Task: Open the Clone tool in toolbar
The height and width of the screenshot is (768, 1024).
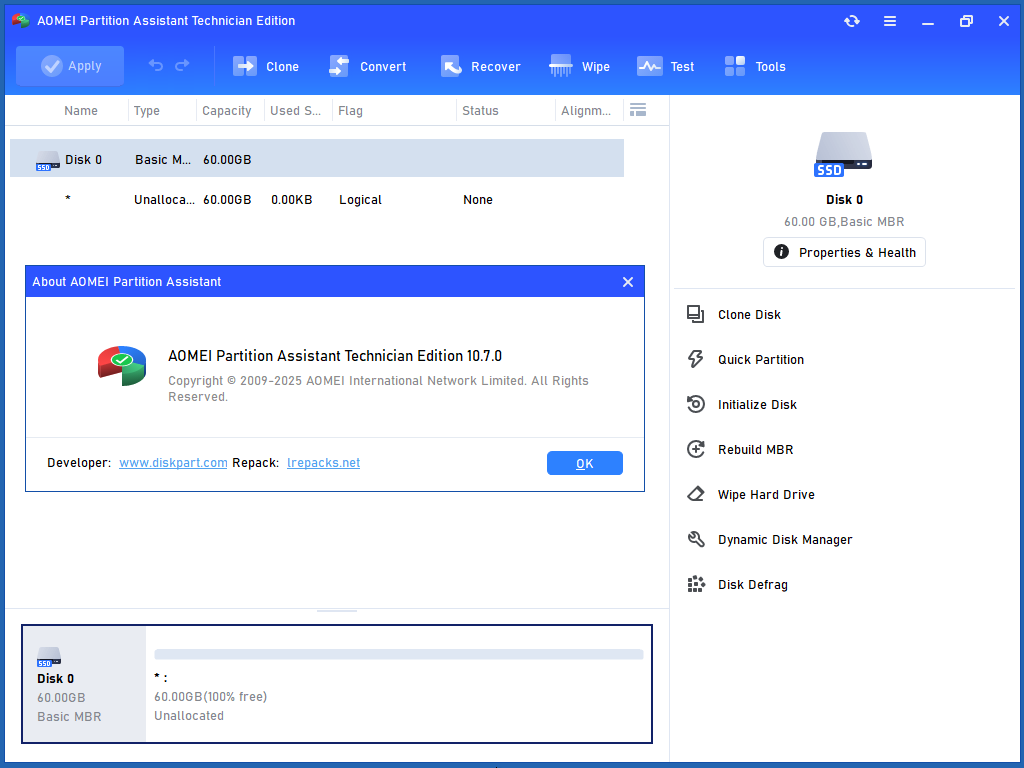Action: pyautogui.click(x=266, y=66)
